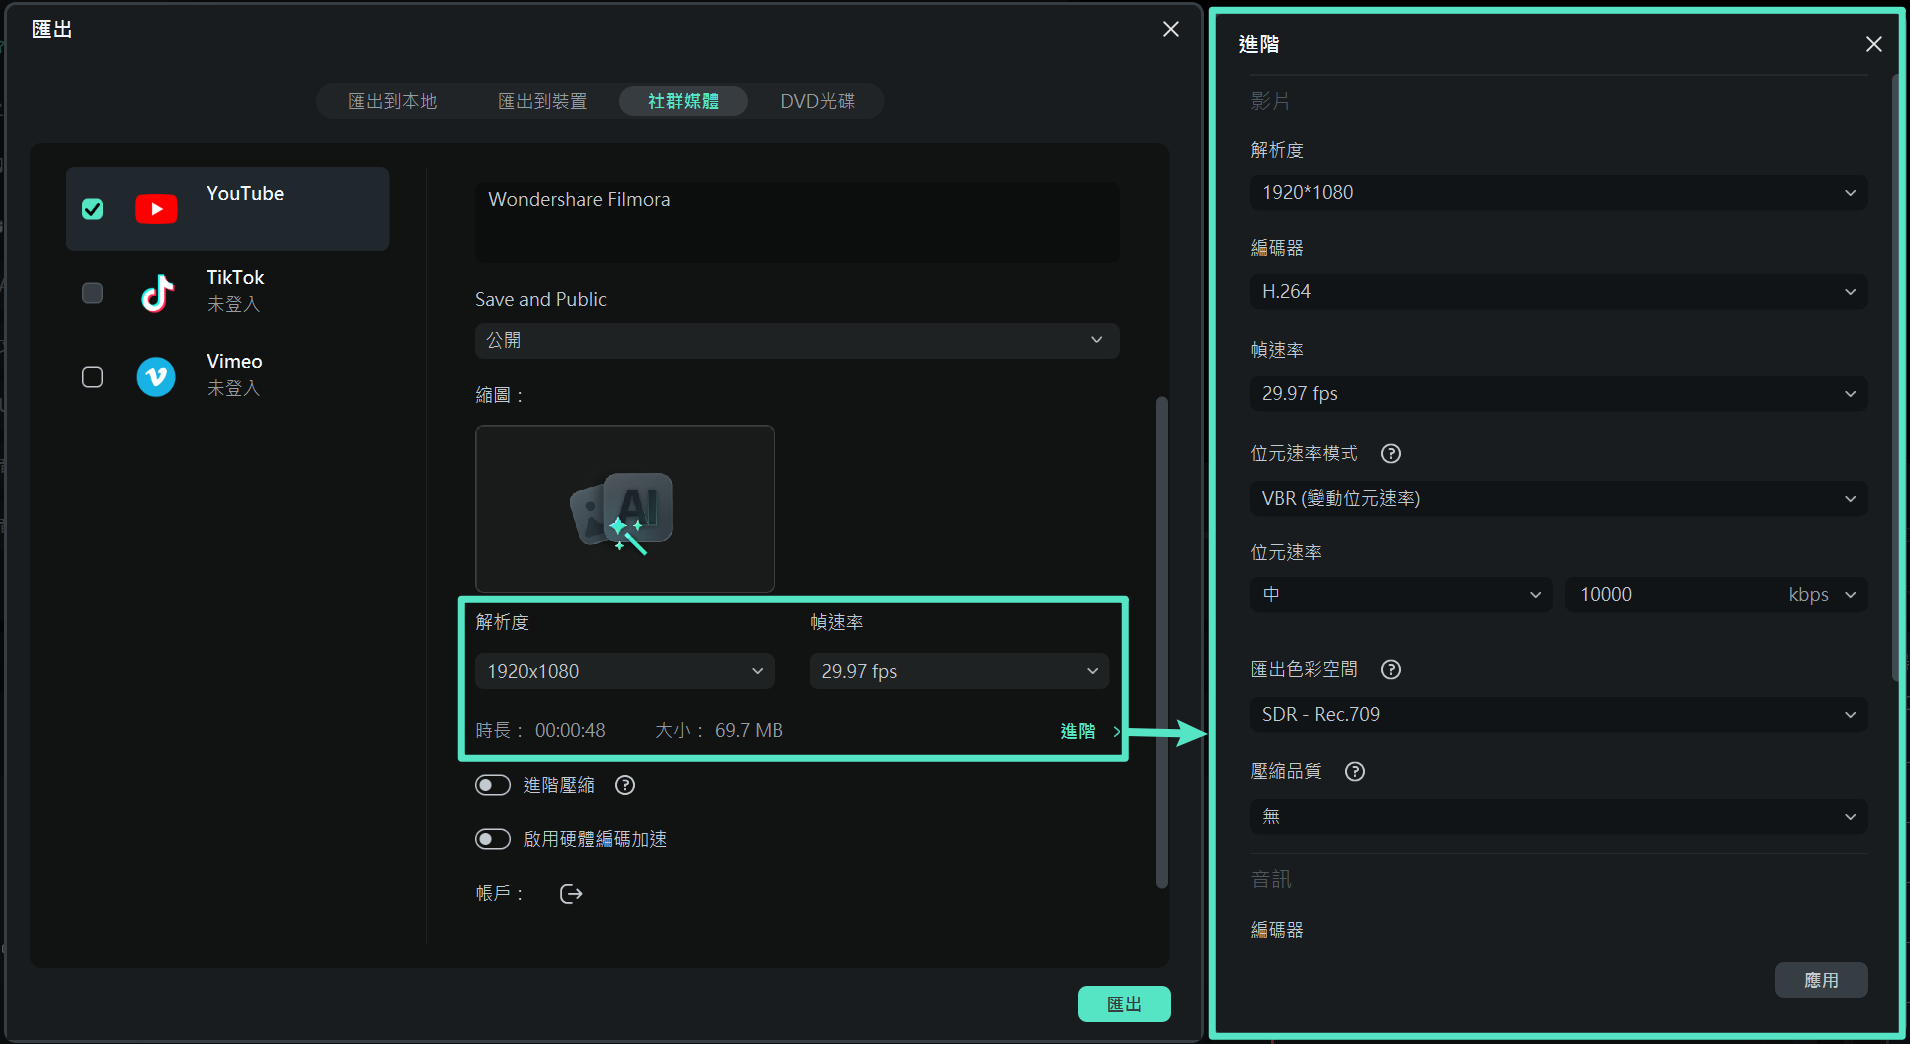1910x1044 pixels.
Task: Expand the SDR - Rec.709 color space dropdown
Action: pos(1558,714)
